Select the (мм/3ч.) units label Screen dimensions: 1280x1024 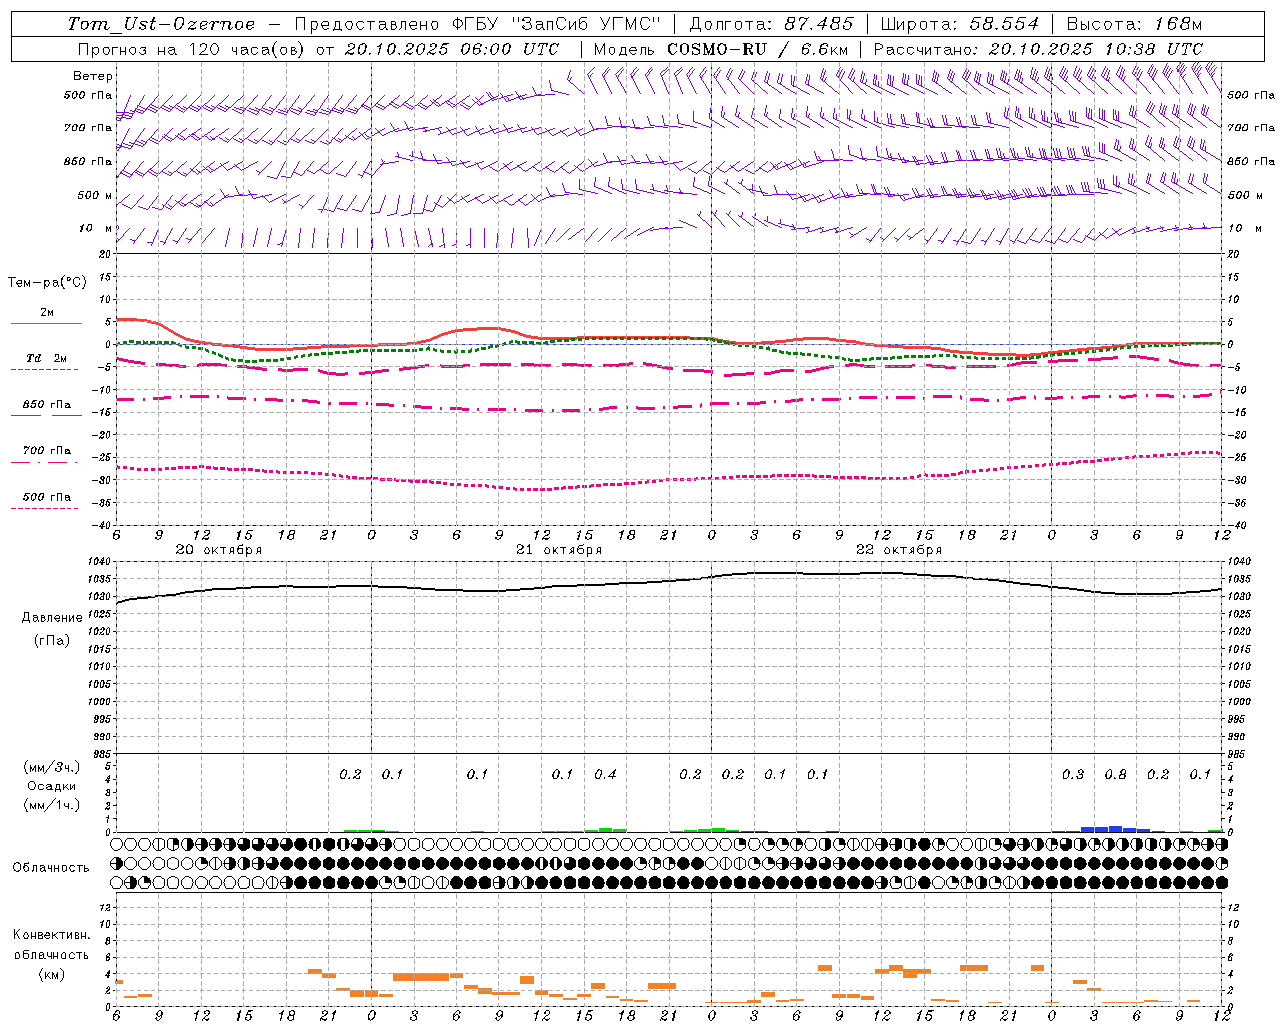click(52, 767)
